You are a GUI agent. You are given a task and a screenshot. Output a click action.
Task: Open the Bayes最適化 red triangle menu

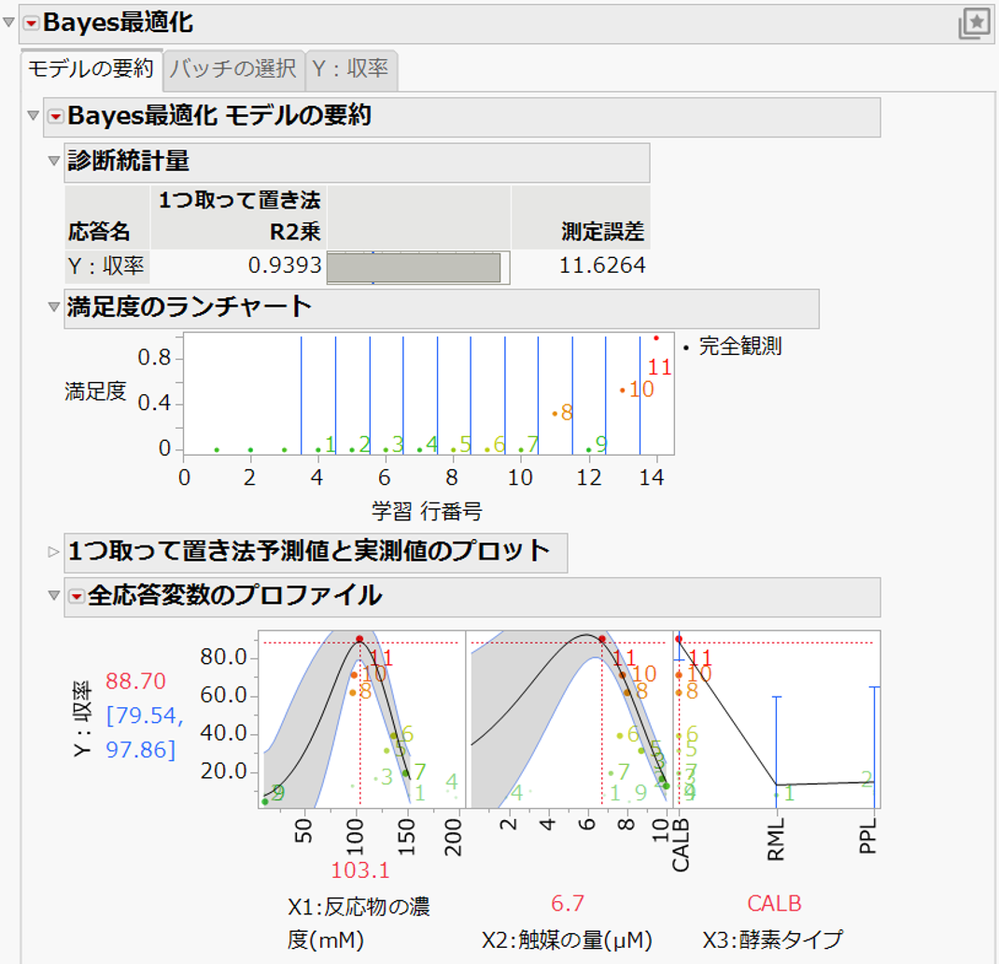pyautogui.click(x=31, y=23)
